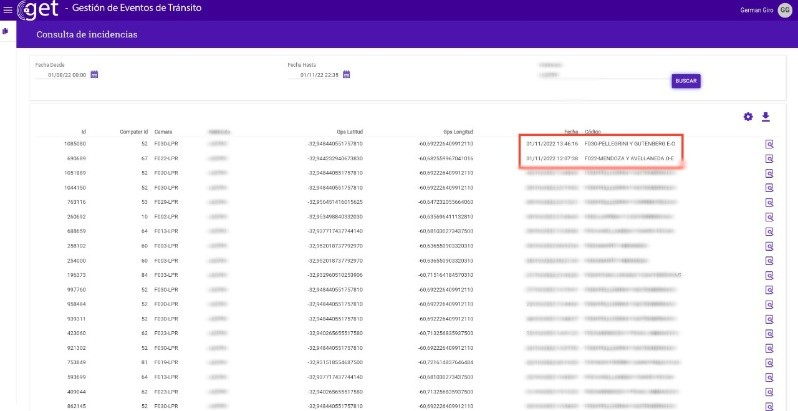Viewport: 798px width, 411px height.
Task: Open the detail icon for incident 196373
Action: pos(770,274)
